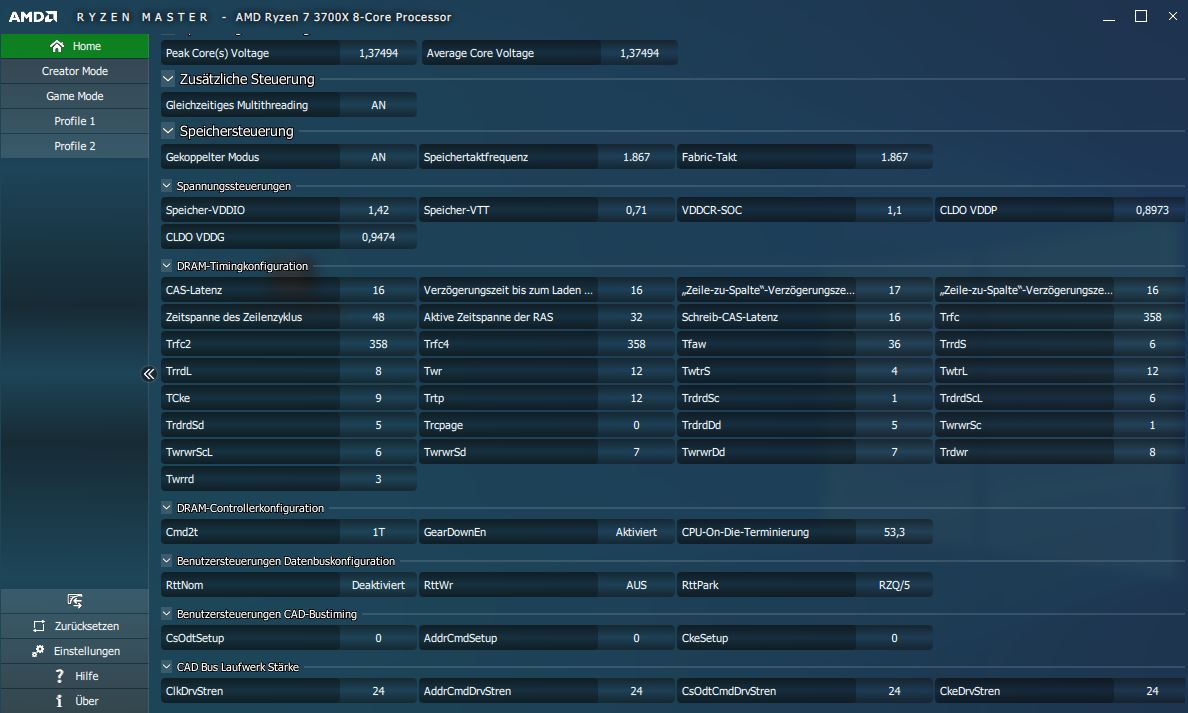Click the Über info icon
1188x713 pixels.
(59, 701)
